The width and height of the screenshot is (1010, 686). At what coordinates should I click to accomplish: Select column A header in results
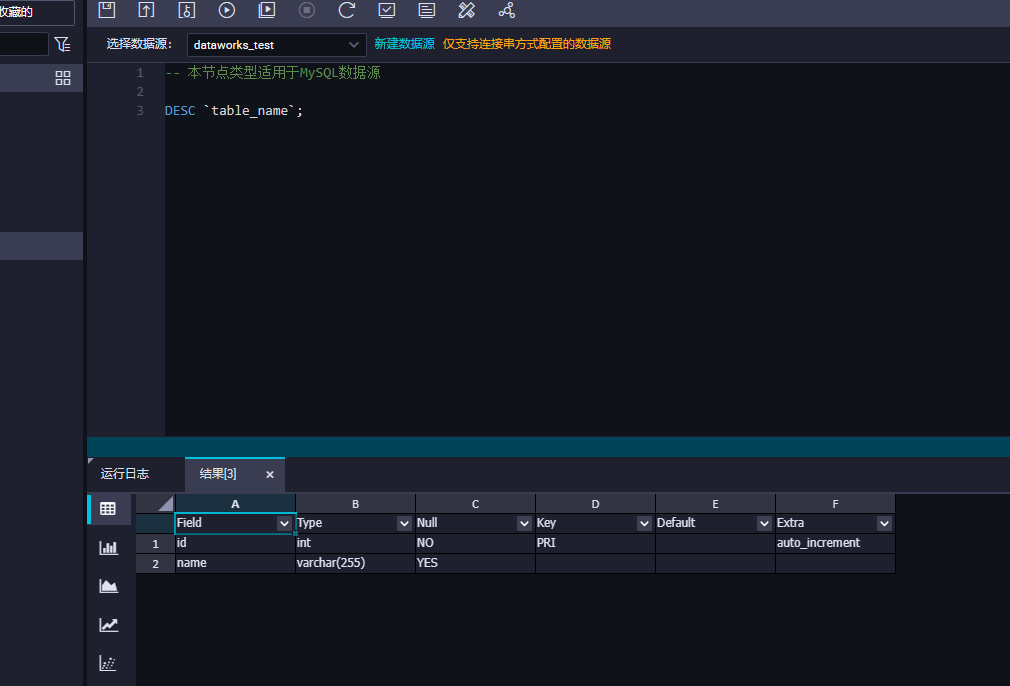pos(235,504)
